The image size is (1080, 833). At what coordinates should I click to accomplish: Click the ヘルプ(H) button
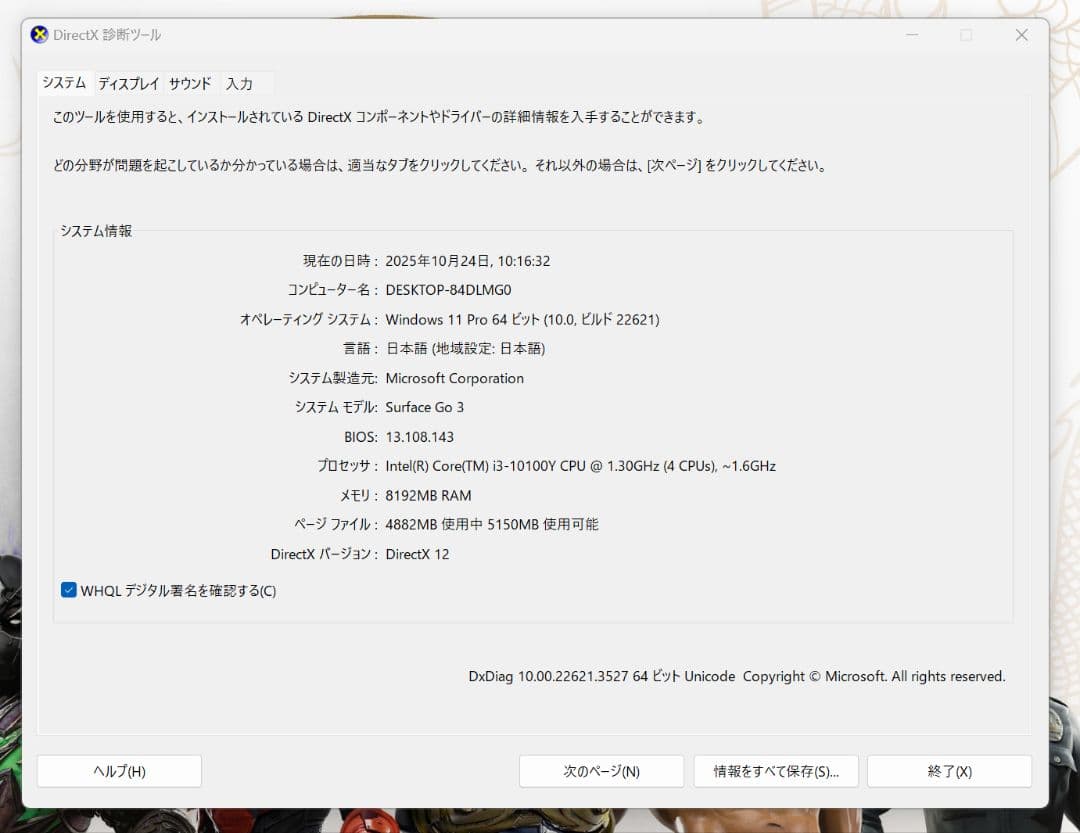pyautogui.click(x=119, y=770)
